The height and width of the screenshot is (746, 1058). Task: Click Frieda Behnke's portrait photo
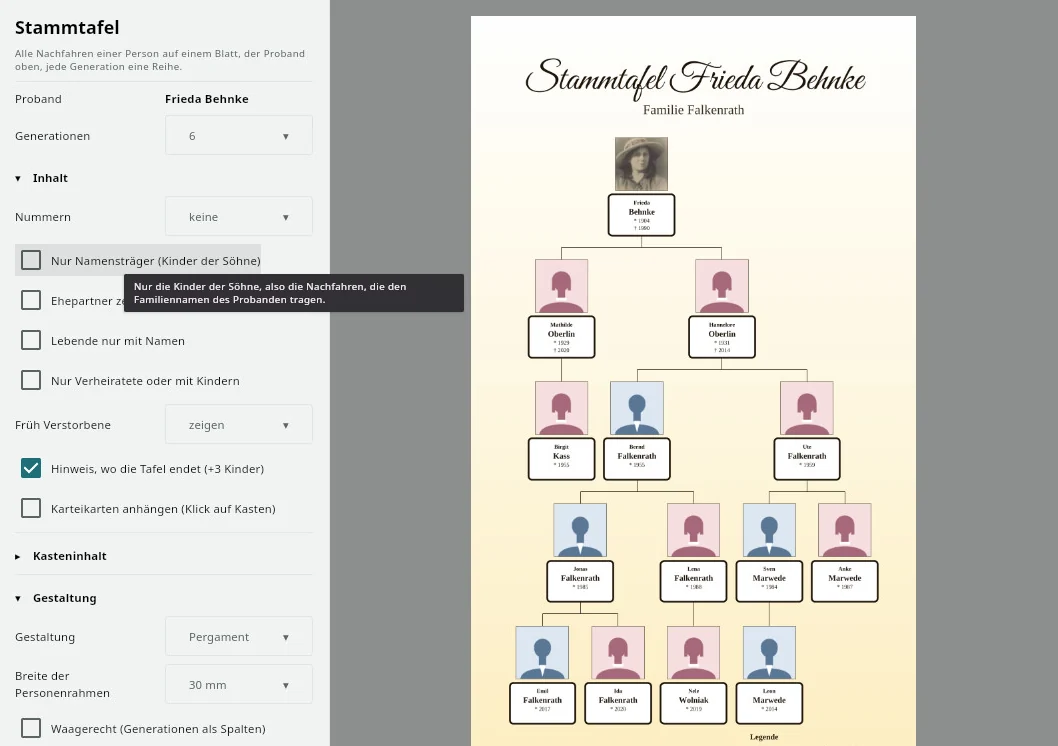(641, 164)
